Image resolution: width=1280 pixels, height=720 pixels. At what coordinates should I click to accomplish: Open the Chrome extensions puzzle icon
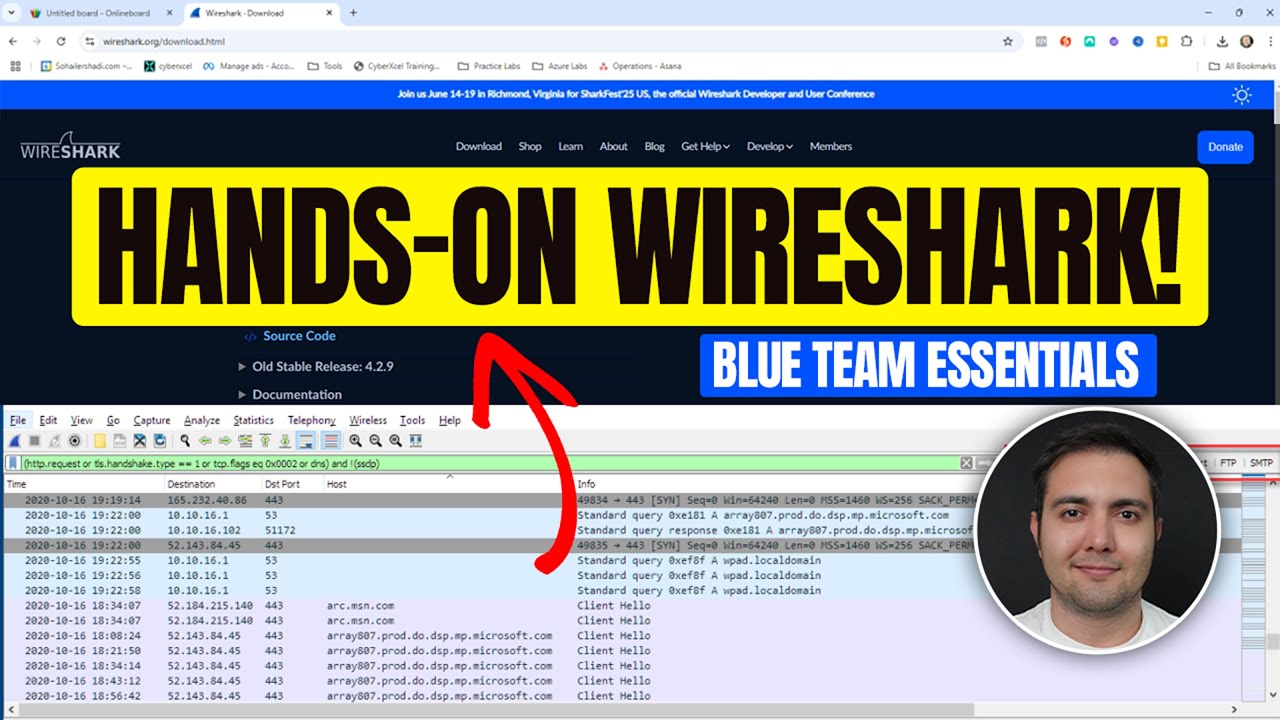(x=1187, y=41)
